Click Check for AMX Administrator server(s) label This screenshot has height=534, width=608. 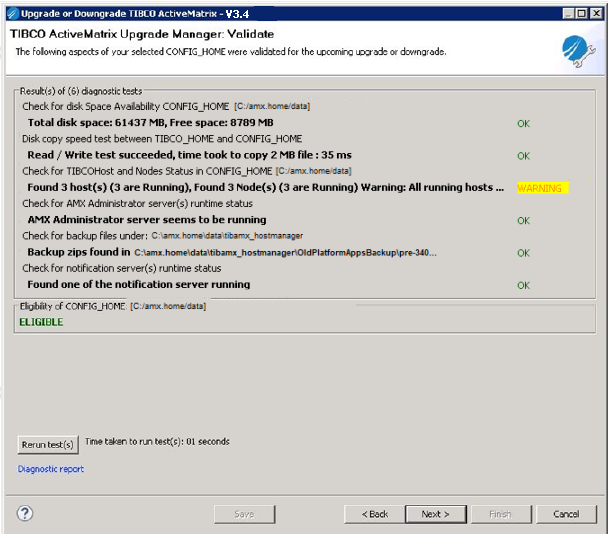point(137,204)
